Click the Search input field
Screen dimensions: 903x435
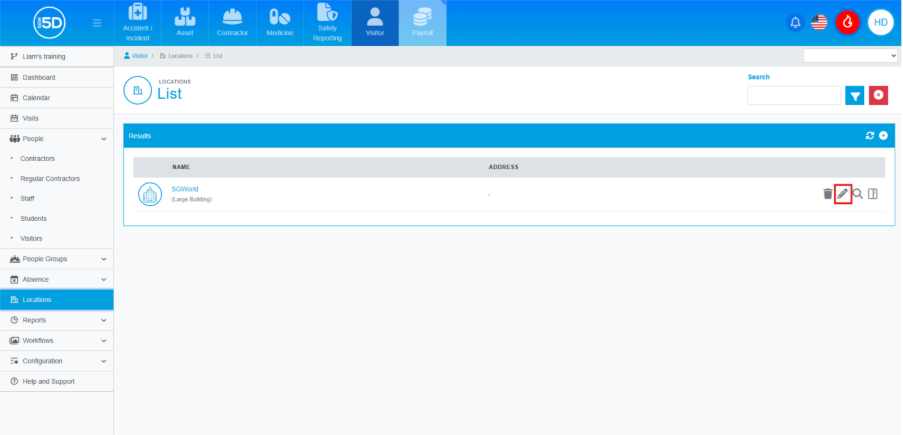[x=793, y=95]
